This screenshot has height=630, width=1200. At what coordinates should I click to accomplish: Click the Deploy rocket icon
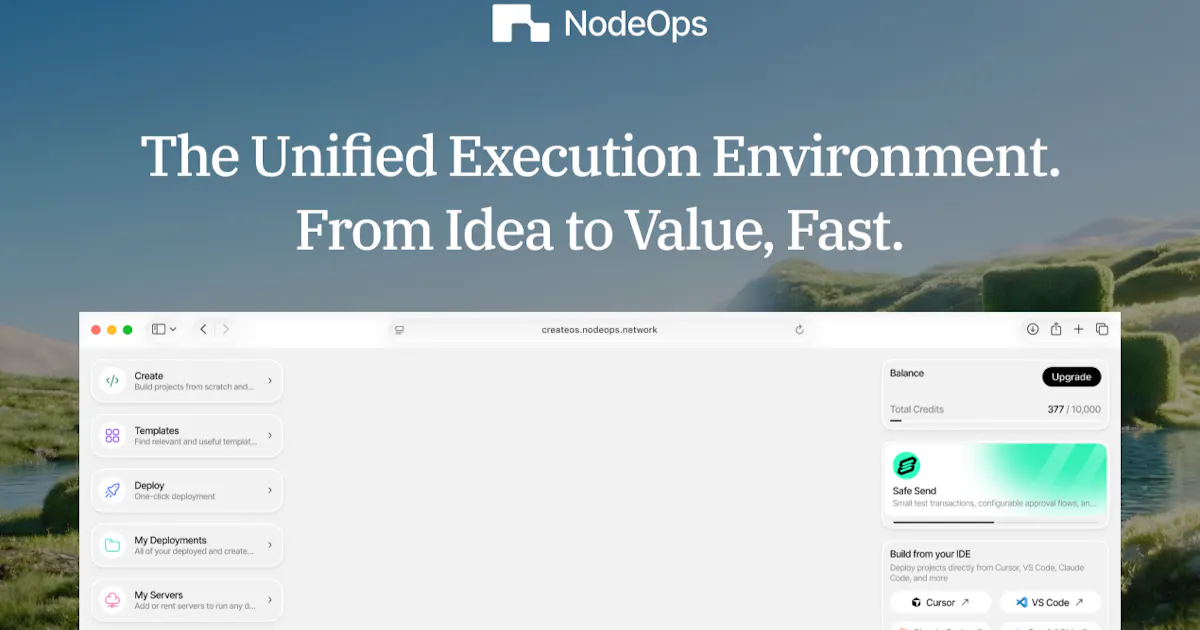(x=112, y=490)
